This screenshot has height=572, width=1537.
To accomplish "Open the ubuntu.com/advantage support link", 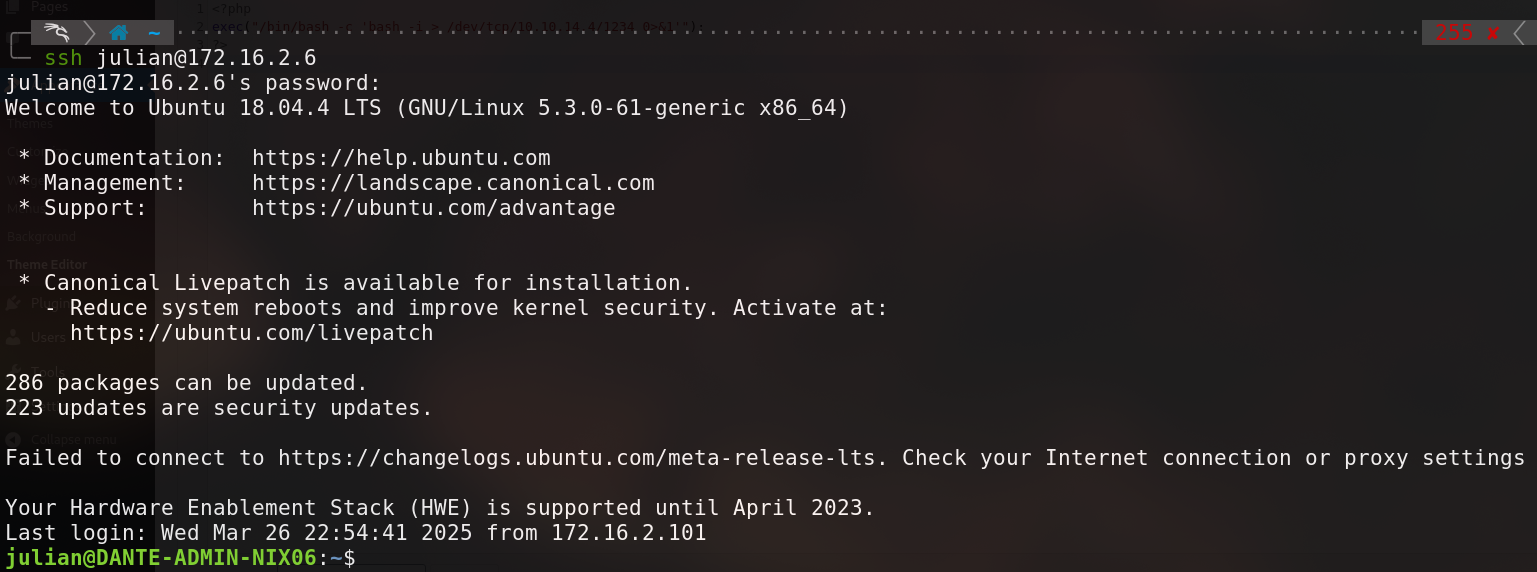I will [x=433, y=208].
